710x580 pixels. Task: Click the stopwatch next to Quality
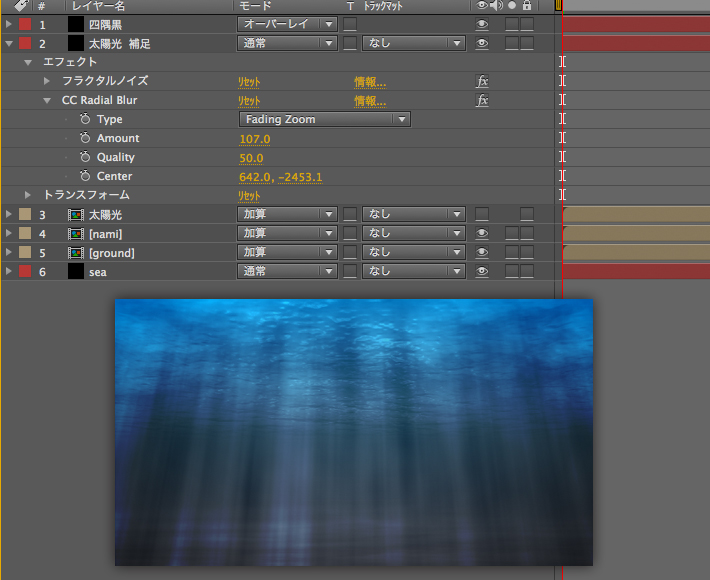coord(85,157)
